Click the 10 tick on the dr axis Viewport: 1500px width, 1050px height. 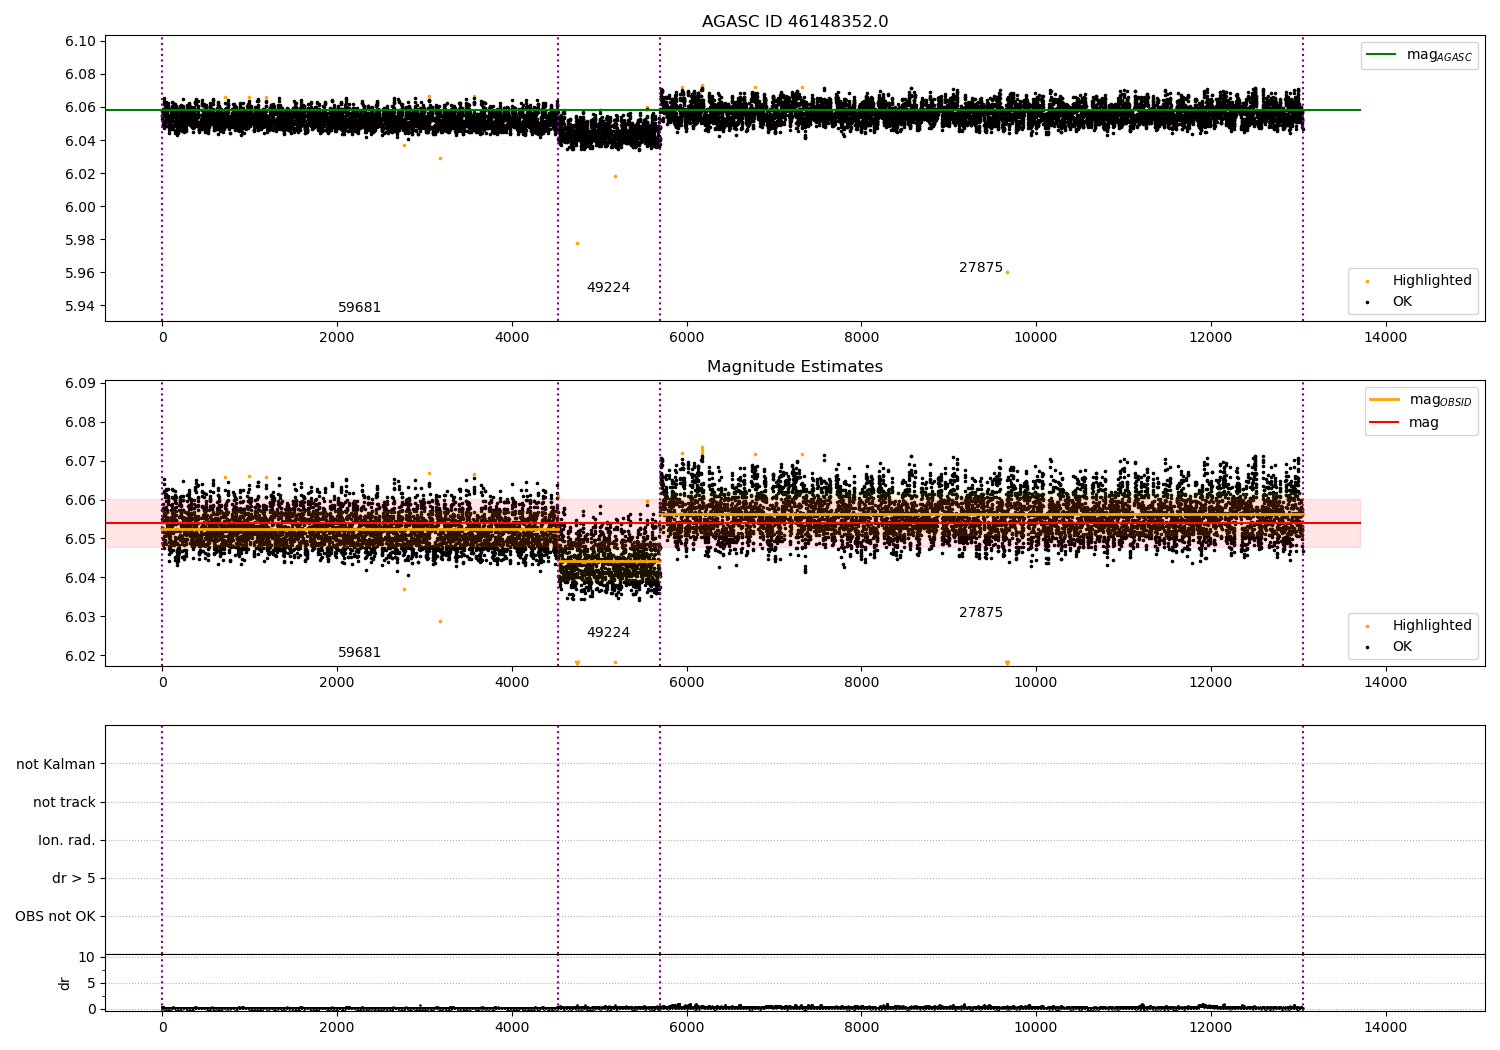[87, 958]
